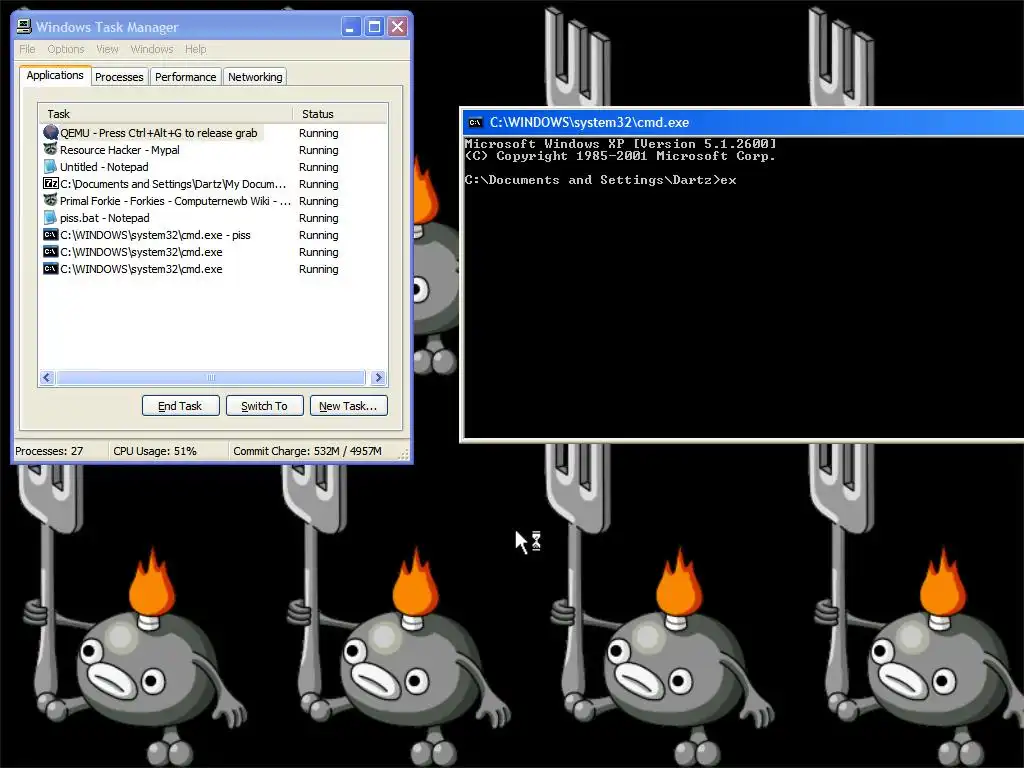Click the Task Manager resize grip
1024x768 pixels.
tap(404, 453)
